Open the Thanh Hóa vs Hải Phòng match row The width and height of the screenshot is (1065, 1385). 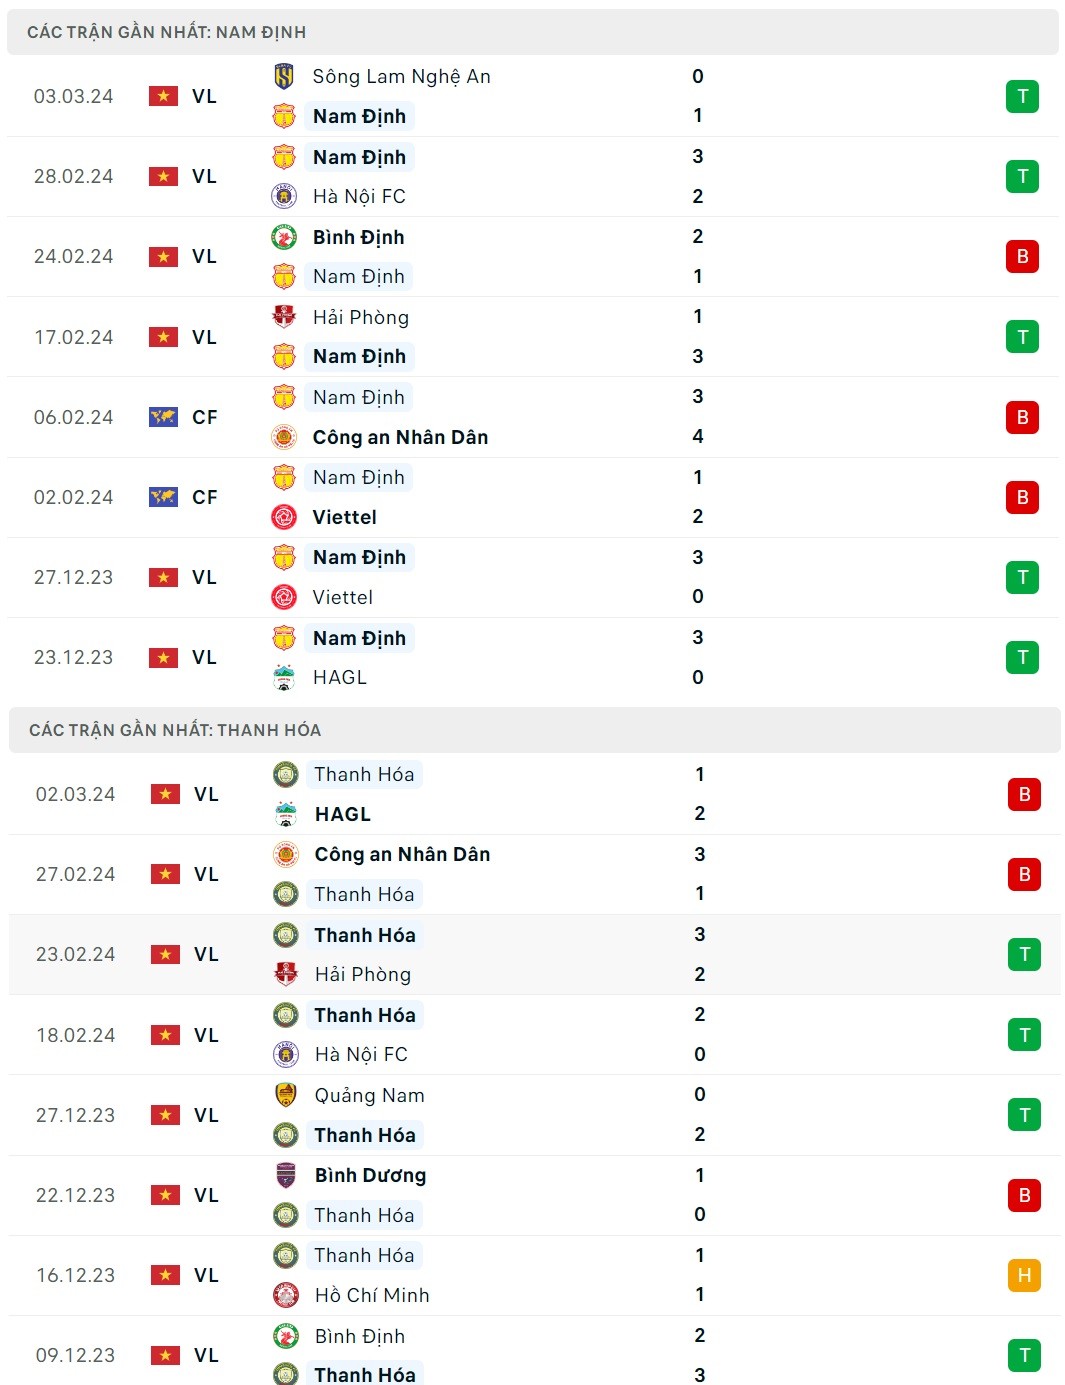click(x=530, y=954)
